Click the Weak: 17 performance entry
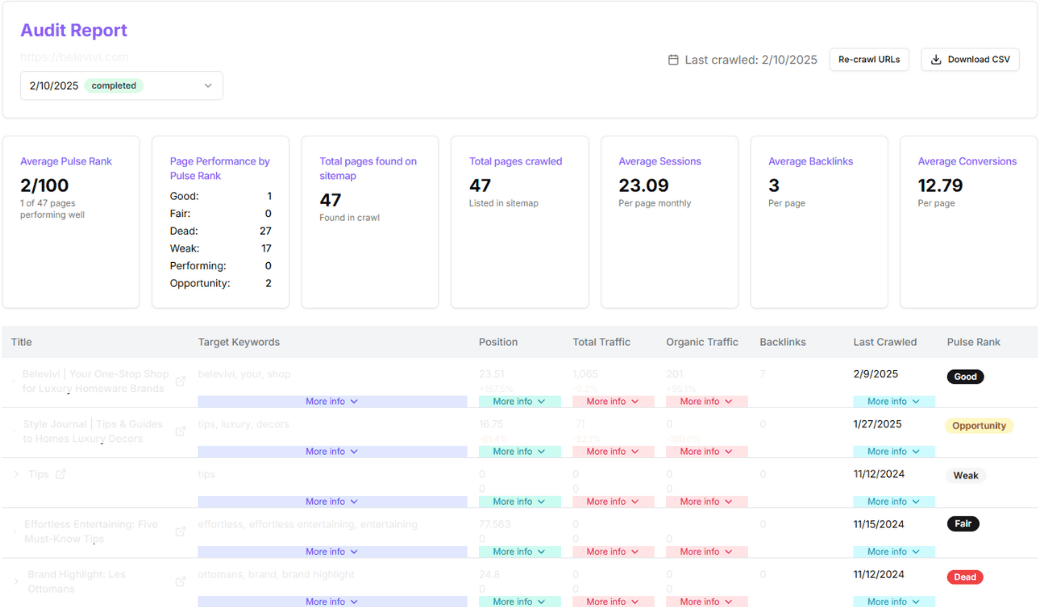This screenshot has height=607, width=1041. tap(220, 248)
